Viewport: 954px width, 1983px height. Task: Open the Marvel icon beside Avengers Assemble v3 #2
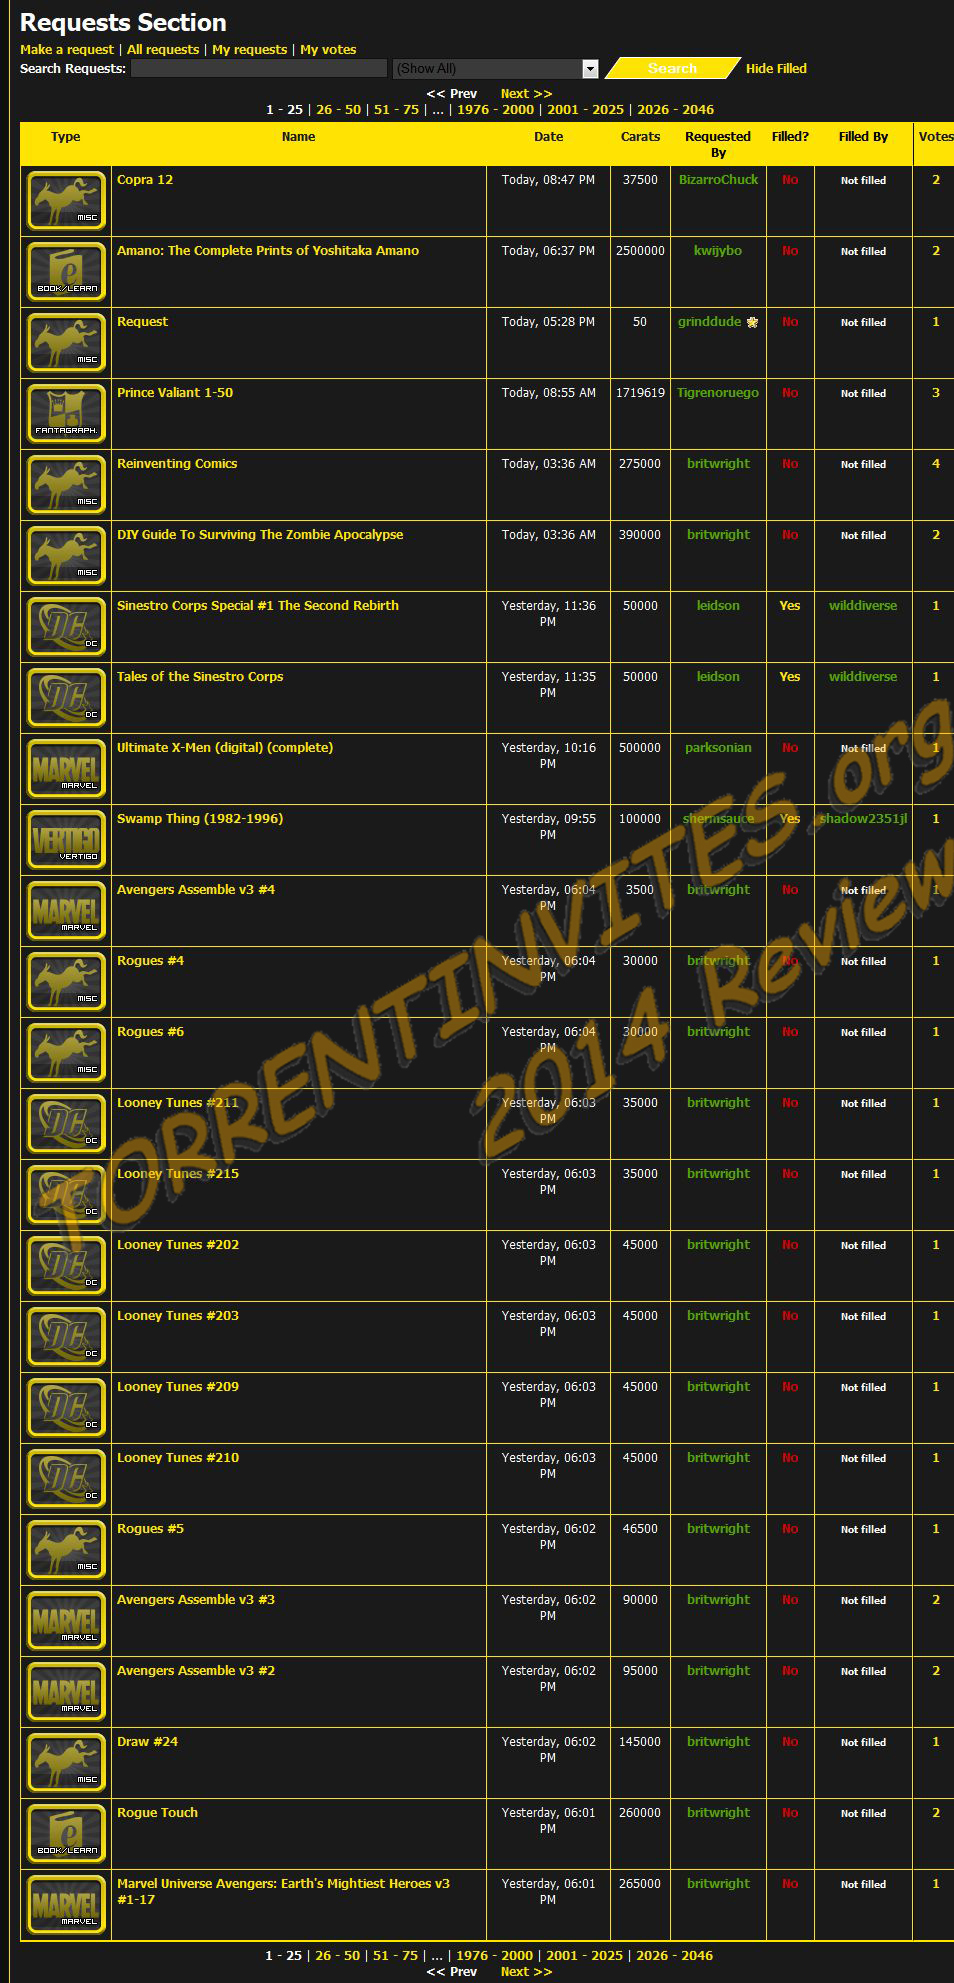point(66,1692)
